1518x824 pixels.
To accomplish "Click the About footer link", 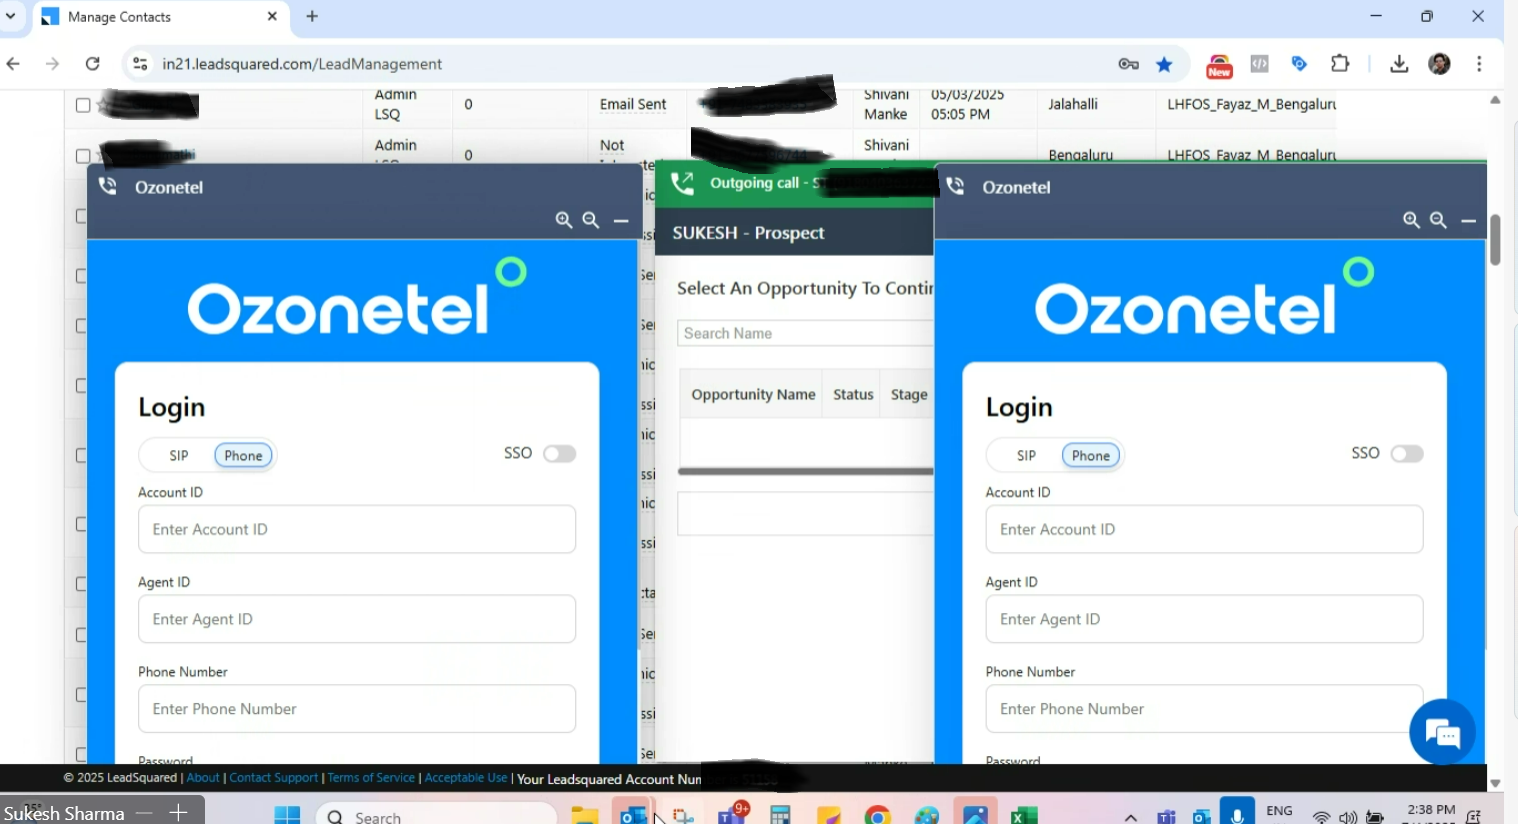I will coord(203,778).
